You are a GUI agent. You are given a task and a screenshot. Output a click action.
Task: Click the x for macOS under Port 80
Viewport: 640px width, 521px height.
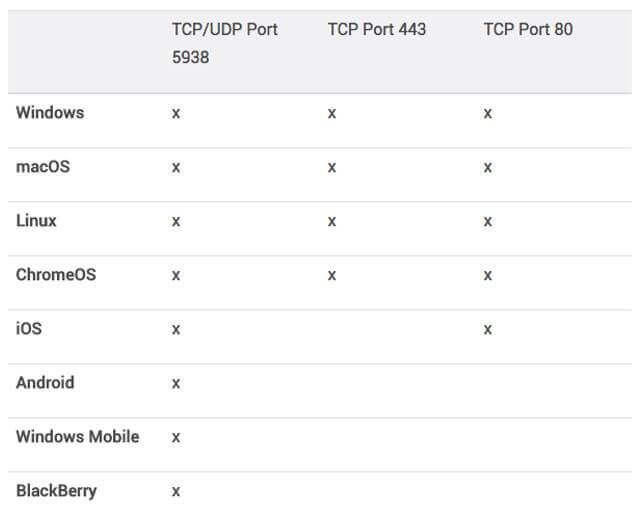(x=488, y=168)
